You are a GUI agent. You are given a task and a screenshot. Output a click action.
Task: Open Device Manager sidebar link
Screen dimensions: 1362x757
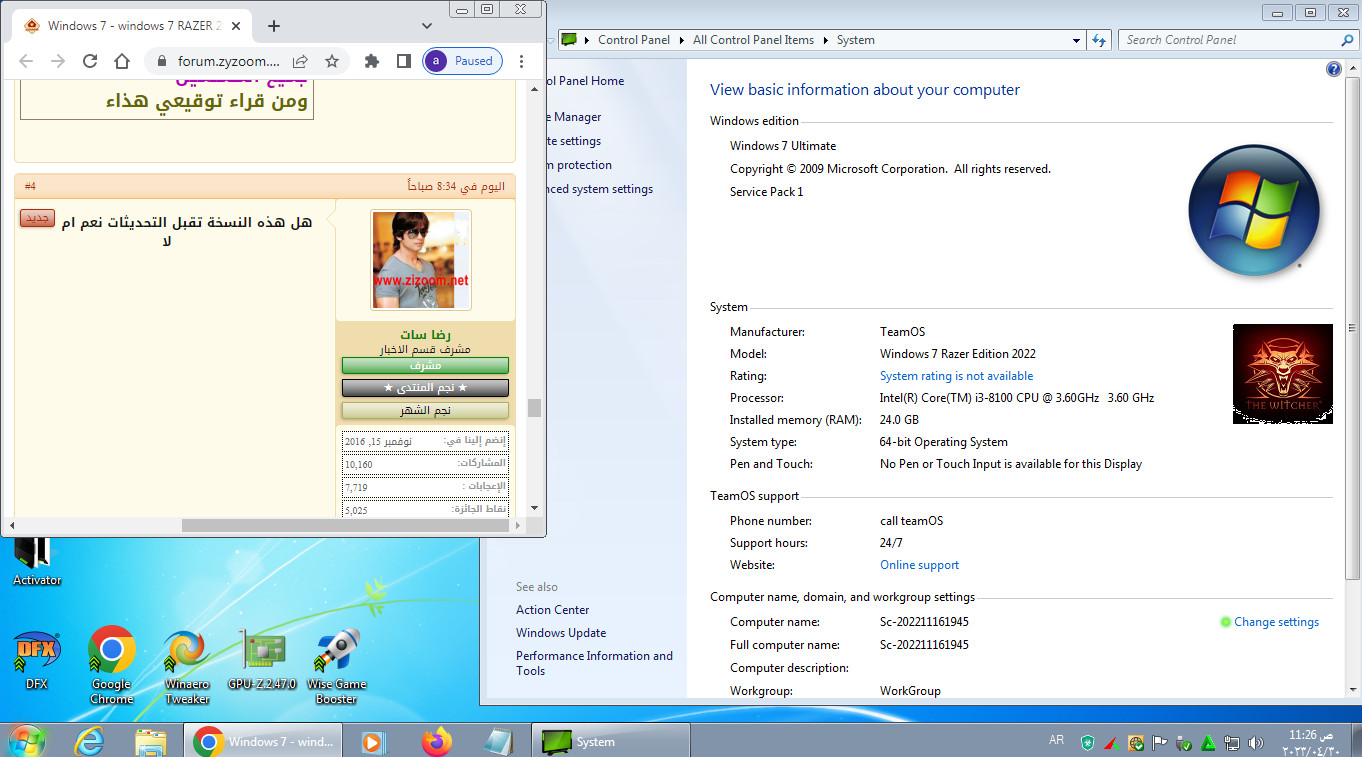pyautogui.click(x=574, y=117)
